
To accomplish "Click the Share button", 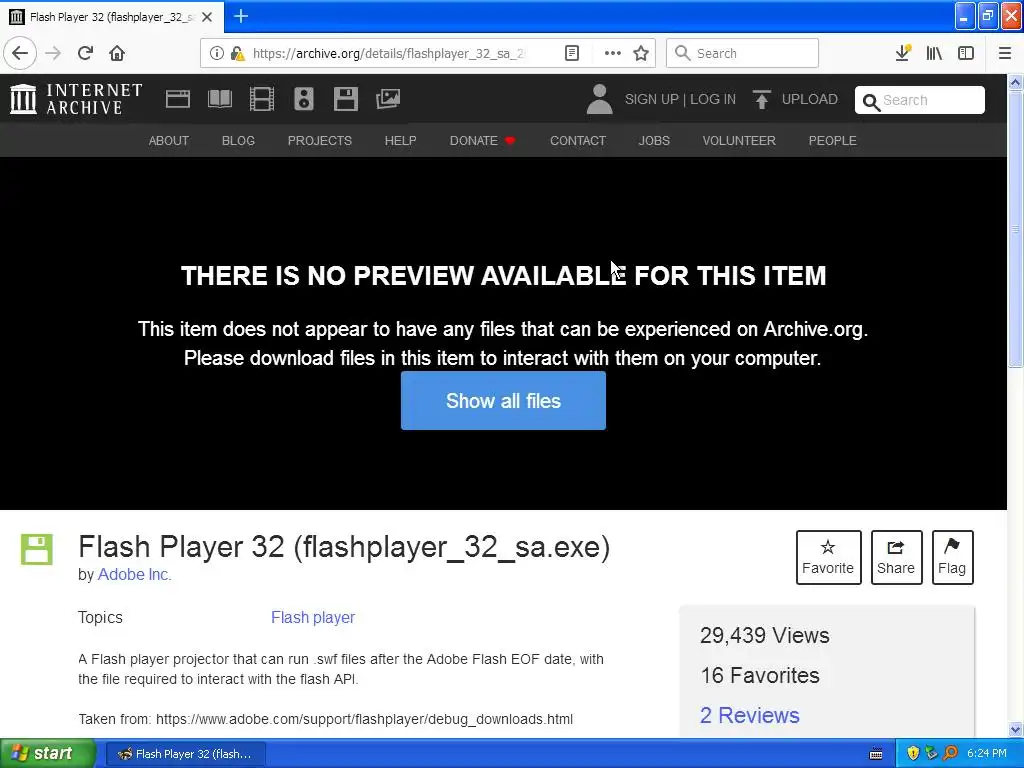I will [x=896, y=557].
